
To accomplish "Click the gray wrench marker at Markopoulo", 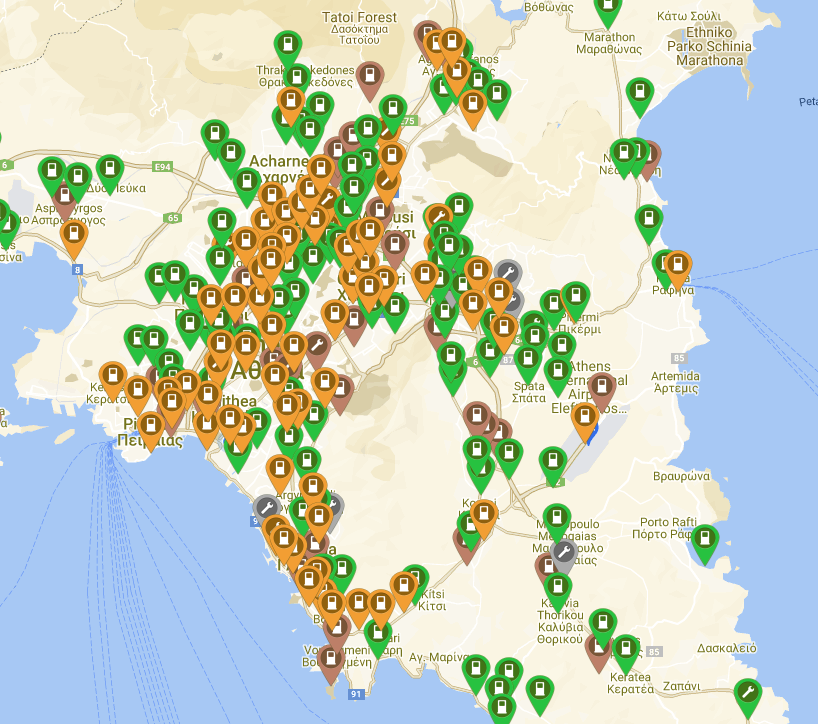I will pyautogui.click(x=563, y=556).
